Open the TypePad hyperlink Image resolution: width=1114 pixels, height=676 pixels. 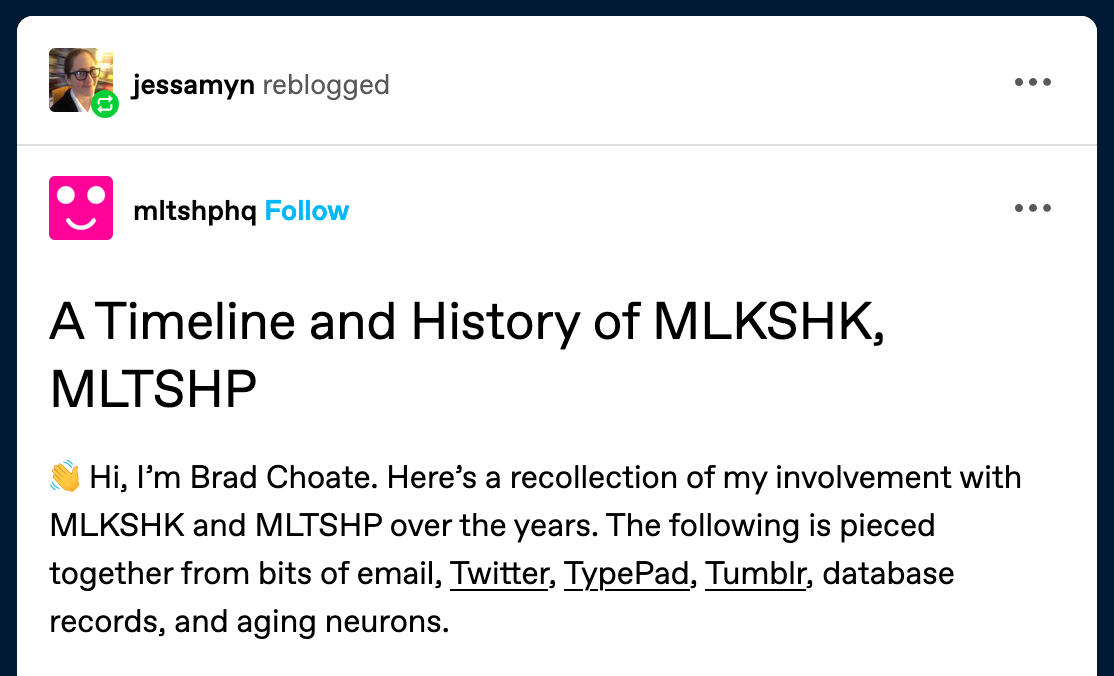pyautogui.click(x=627, y=575)
